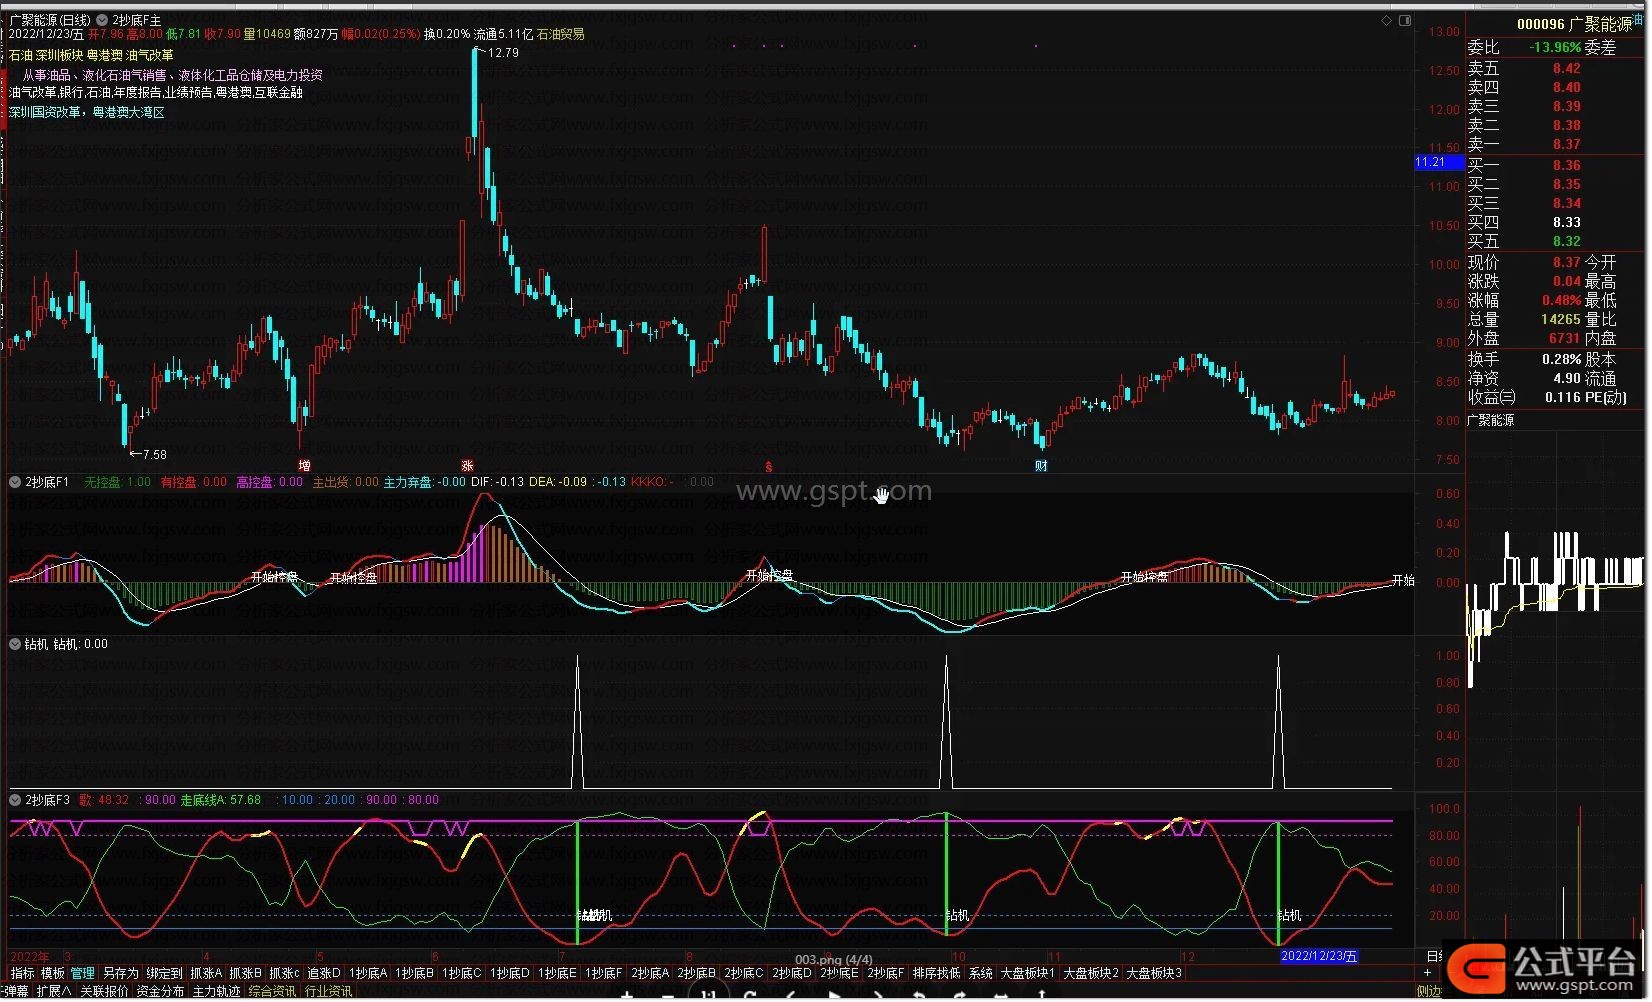Expand the 扩展 panel toggle
The image size is (1652, 1002).
(54, 992)
